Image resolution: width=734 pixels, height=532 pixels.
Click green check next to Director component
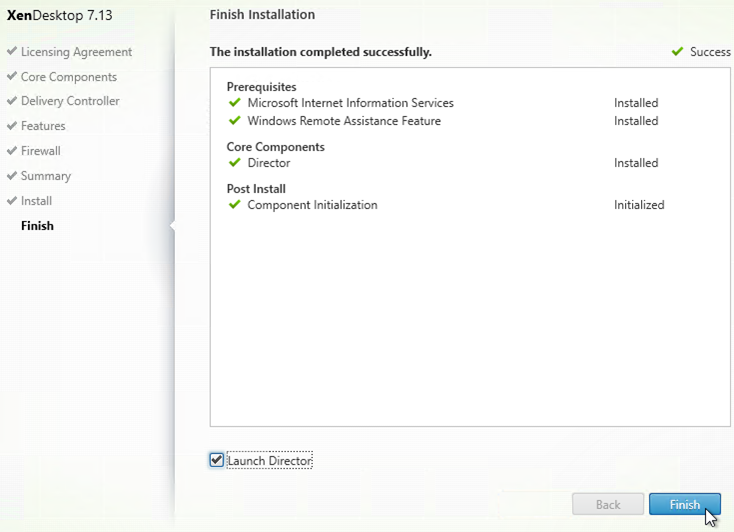click(235, 163)
